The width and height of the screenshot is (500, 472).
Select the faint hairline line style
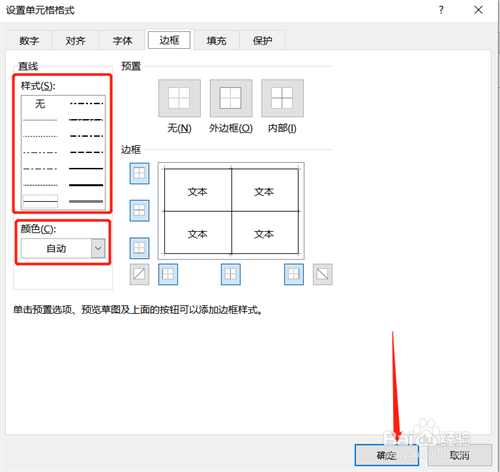pos(40,120)
